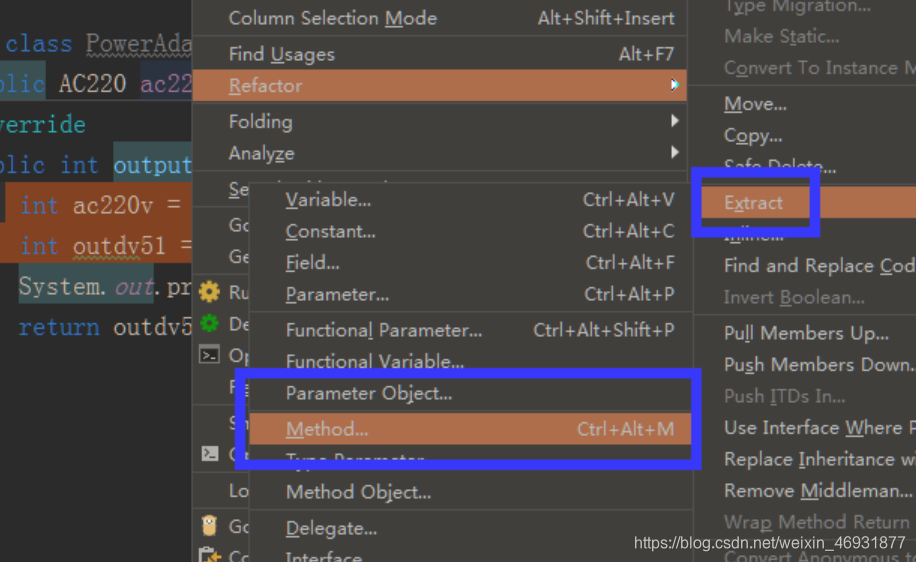
Task: Choose Extract Variable... option
Action: (471, 200)
